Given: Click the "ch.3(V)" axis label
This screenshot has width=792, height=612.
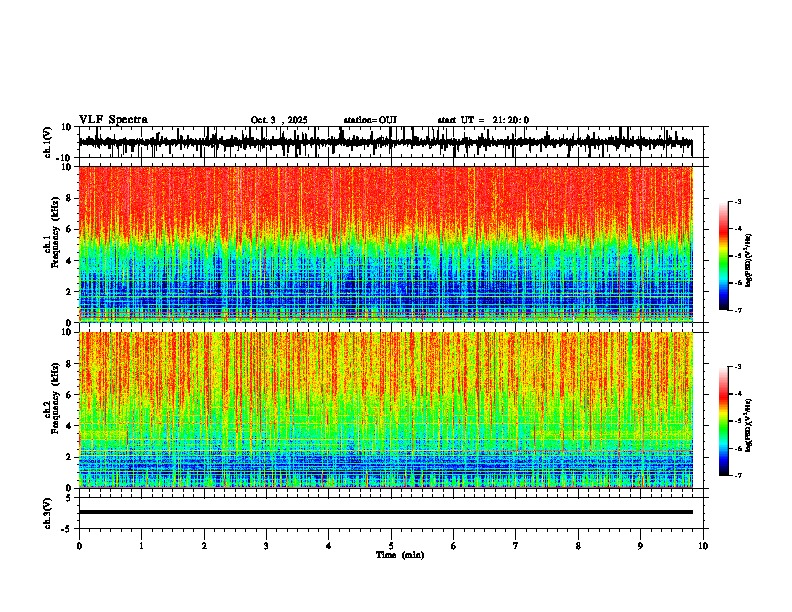Looking at the screenshot, I should coord(48,513).
